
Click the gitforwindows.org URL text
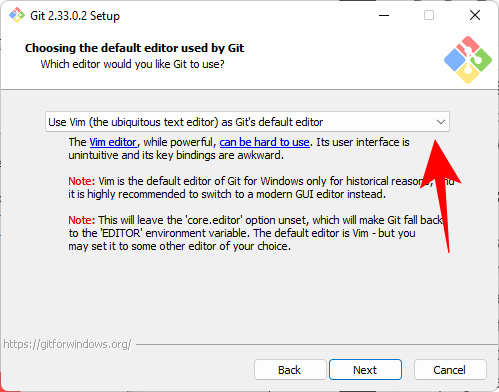tap(67, 344)
